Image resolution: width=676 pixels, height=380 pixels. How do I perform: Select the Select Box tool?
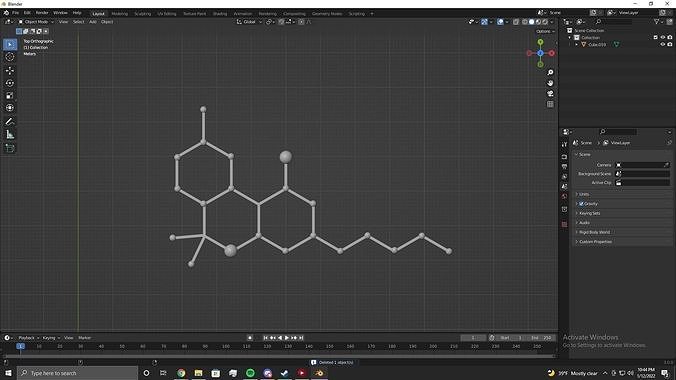coord(10,44)
